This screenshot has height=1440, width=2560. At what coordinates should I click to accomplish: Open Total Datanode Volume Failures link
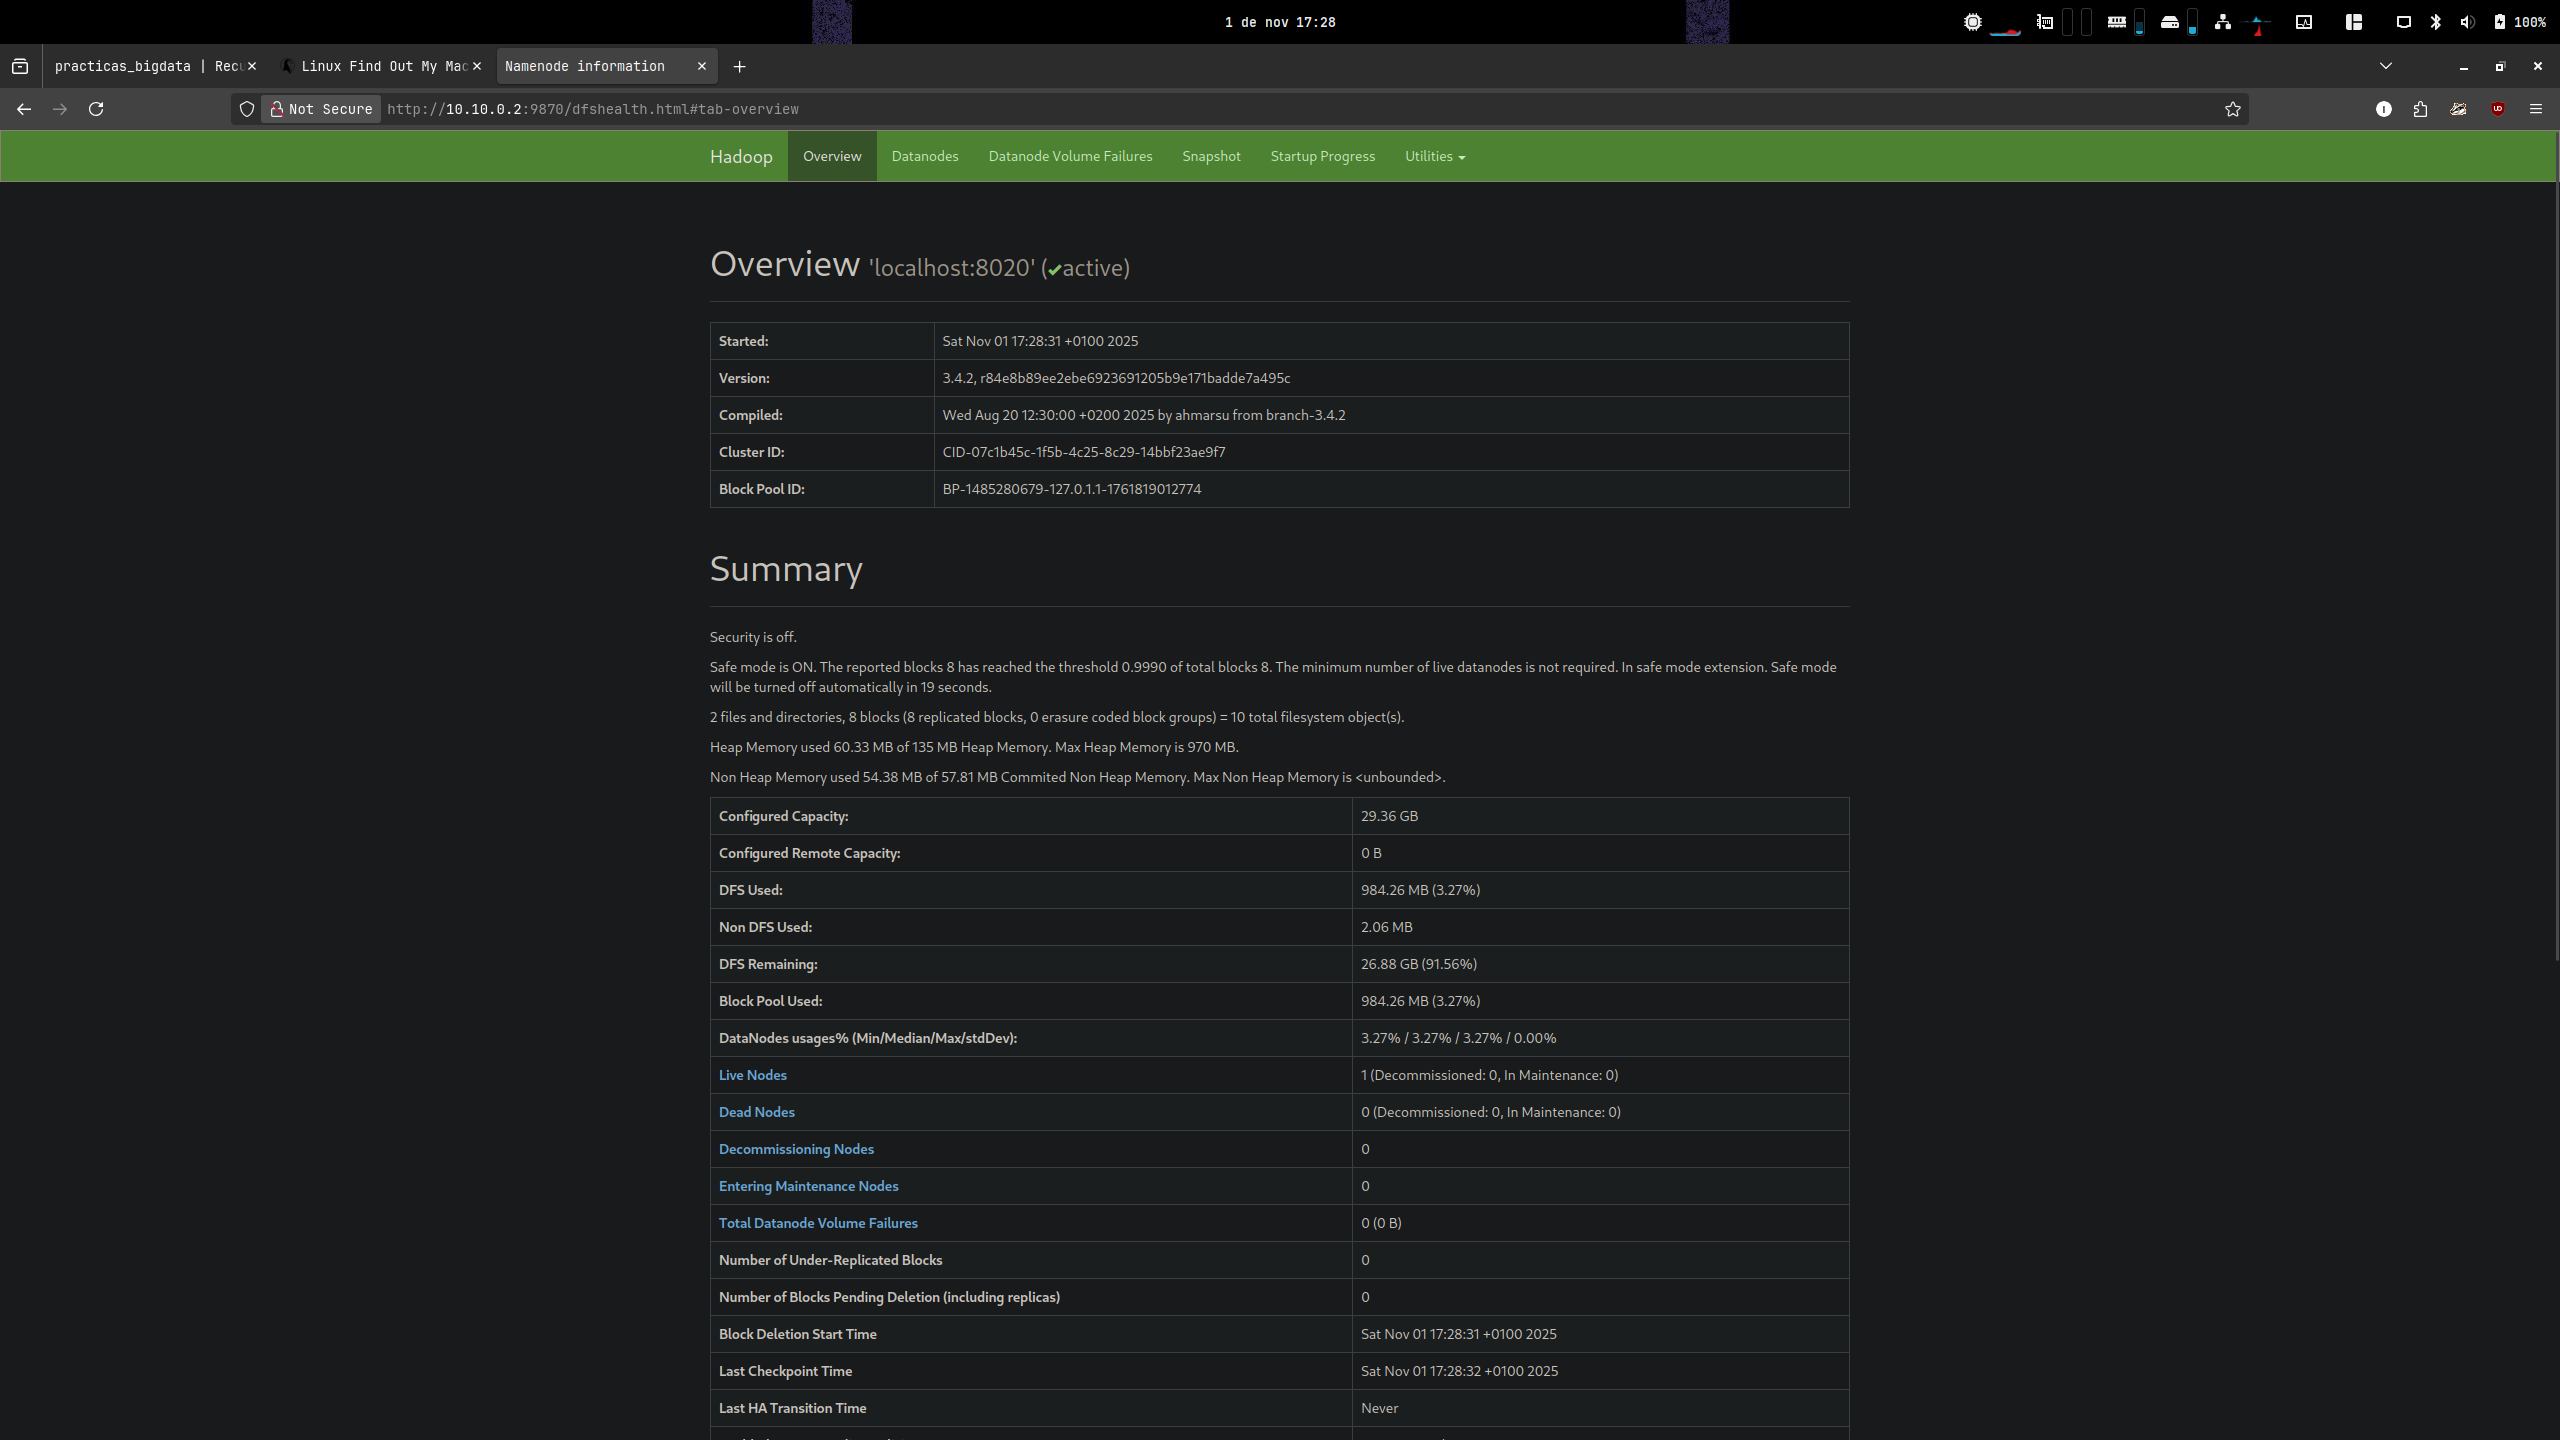click(x=817, y=1223)
